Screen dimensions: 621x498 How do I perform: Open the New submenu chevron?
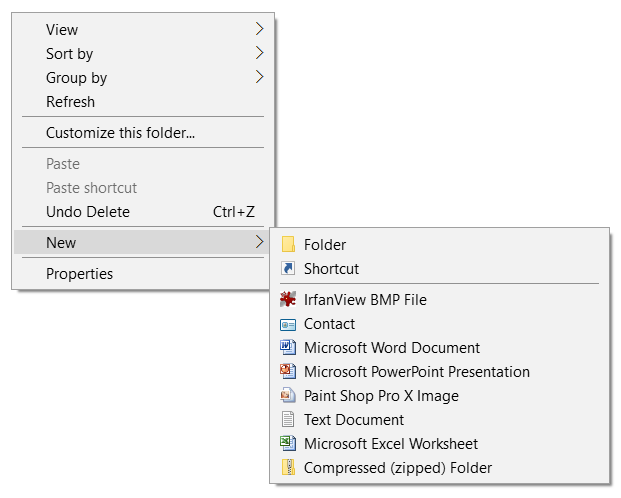pyautogui.click(x=259, y=242)
